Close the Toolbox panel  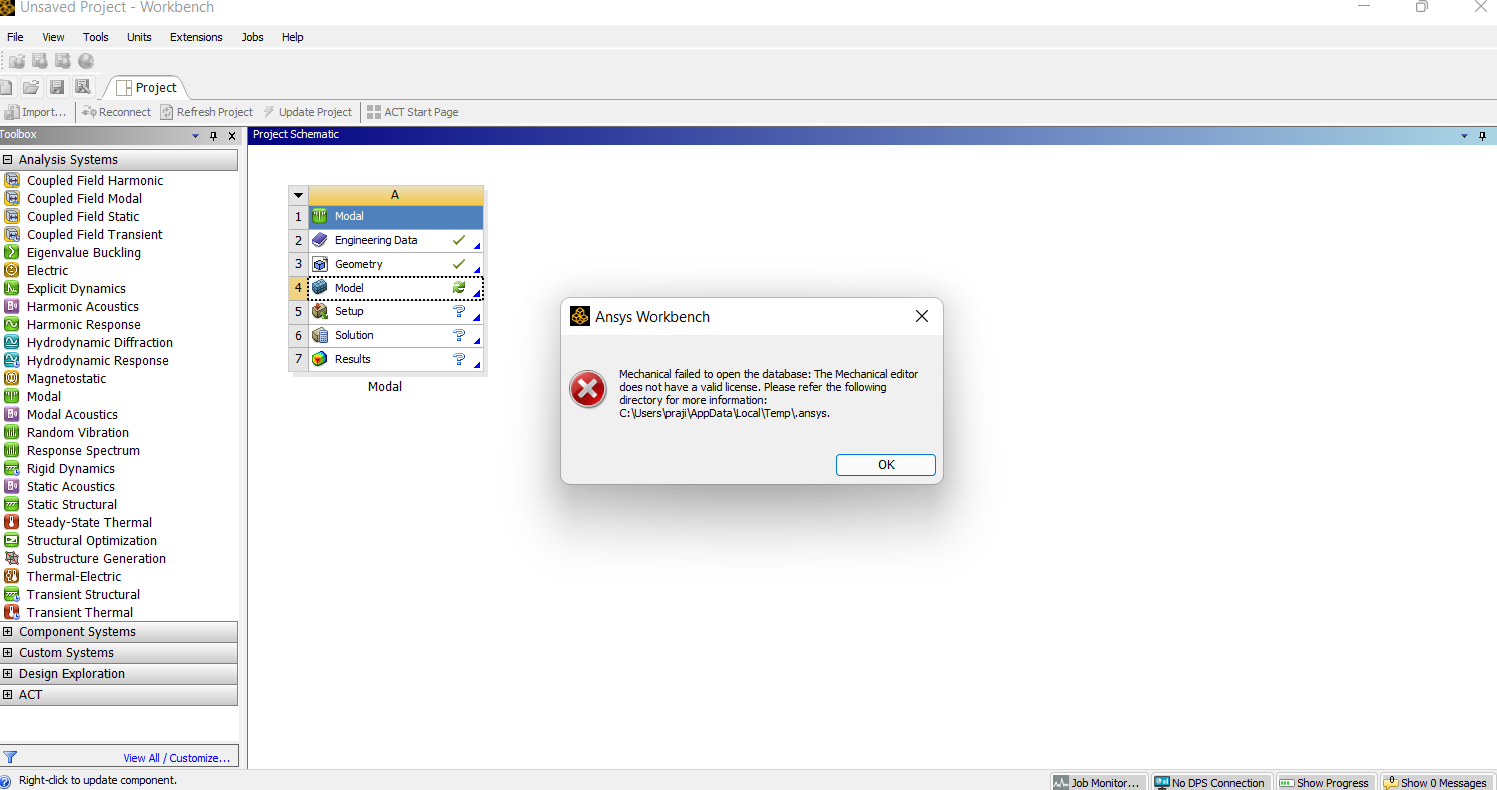click(232, 136)
